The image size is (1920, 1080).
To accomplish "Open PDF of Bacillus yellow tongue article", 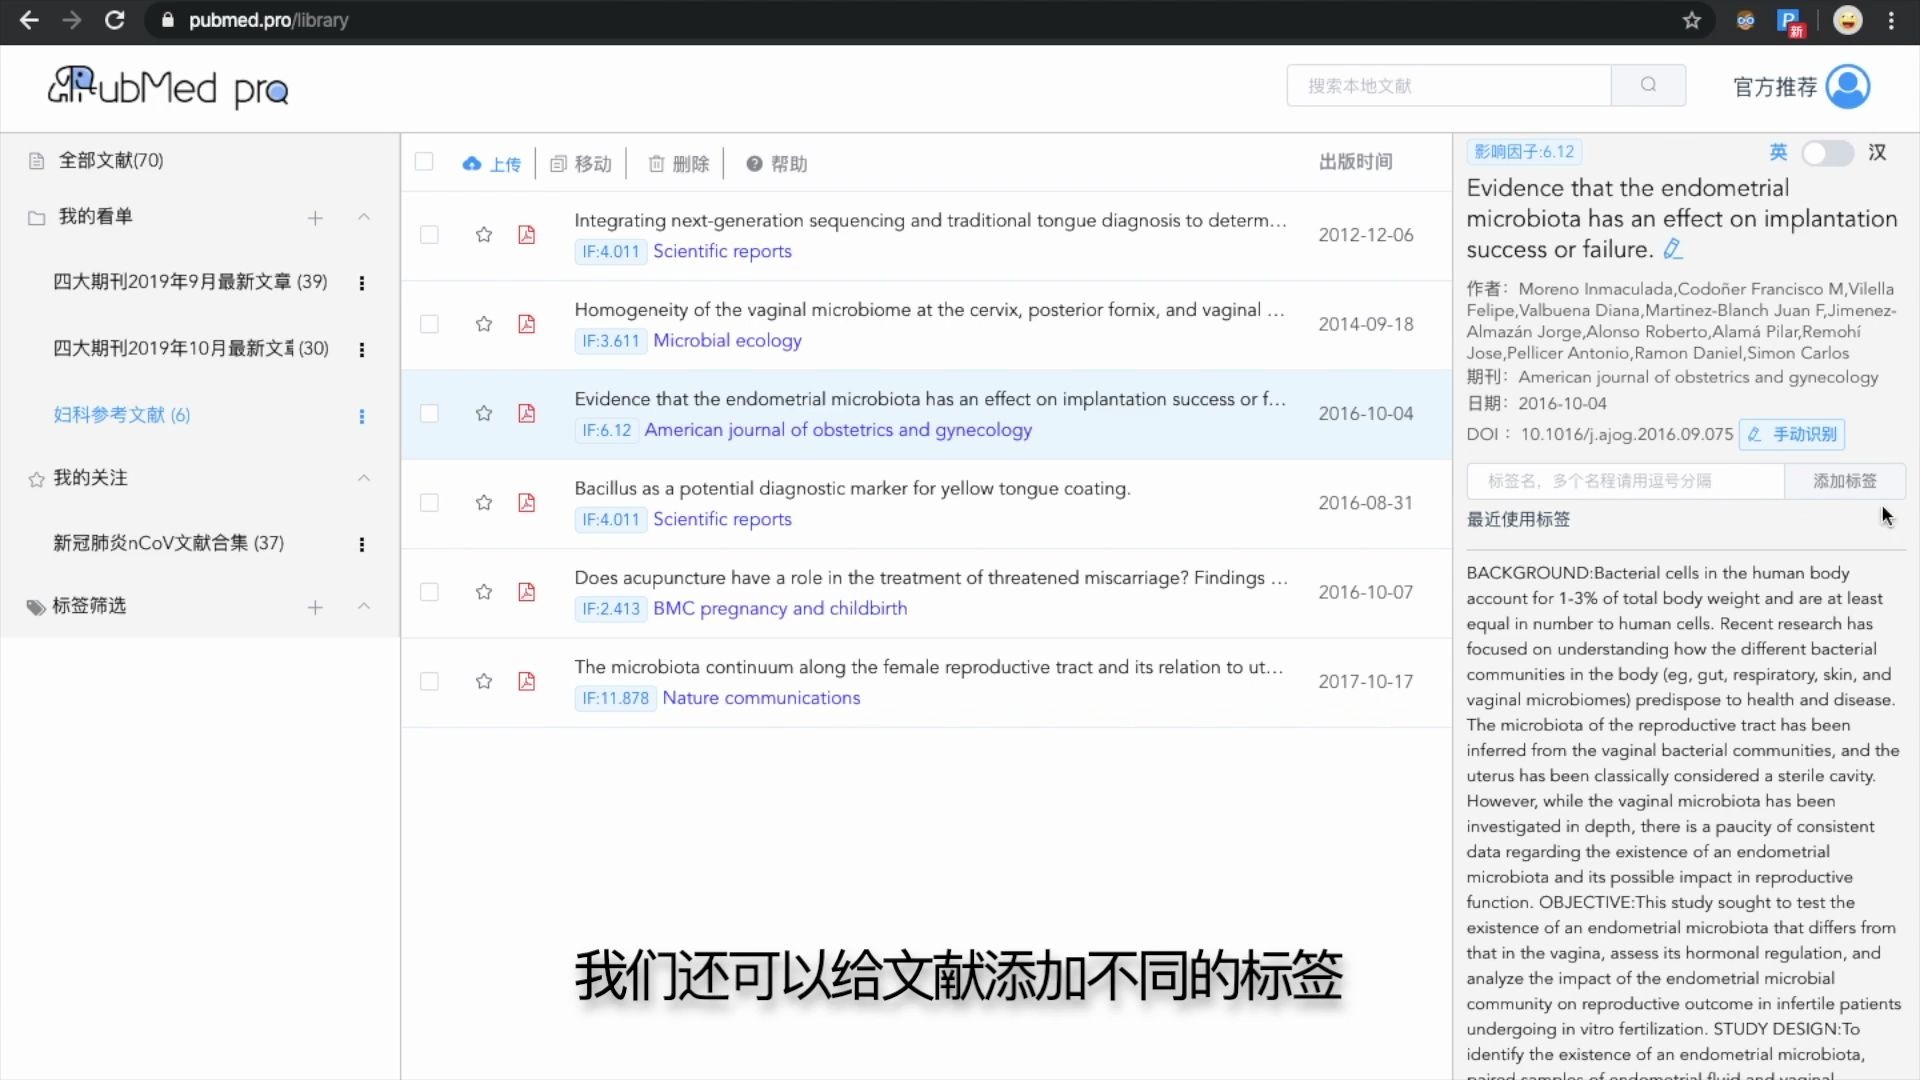I will 526,502.
